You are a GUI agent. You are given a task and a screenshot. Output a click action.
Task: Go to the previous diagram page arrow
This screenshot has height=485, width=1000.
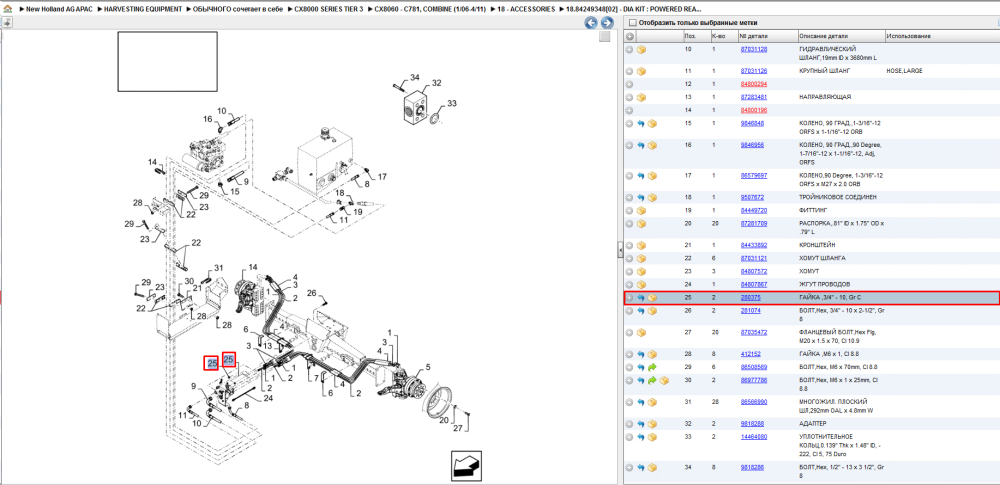pos(591,23)
